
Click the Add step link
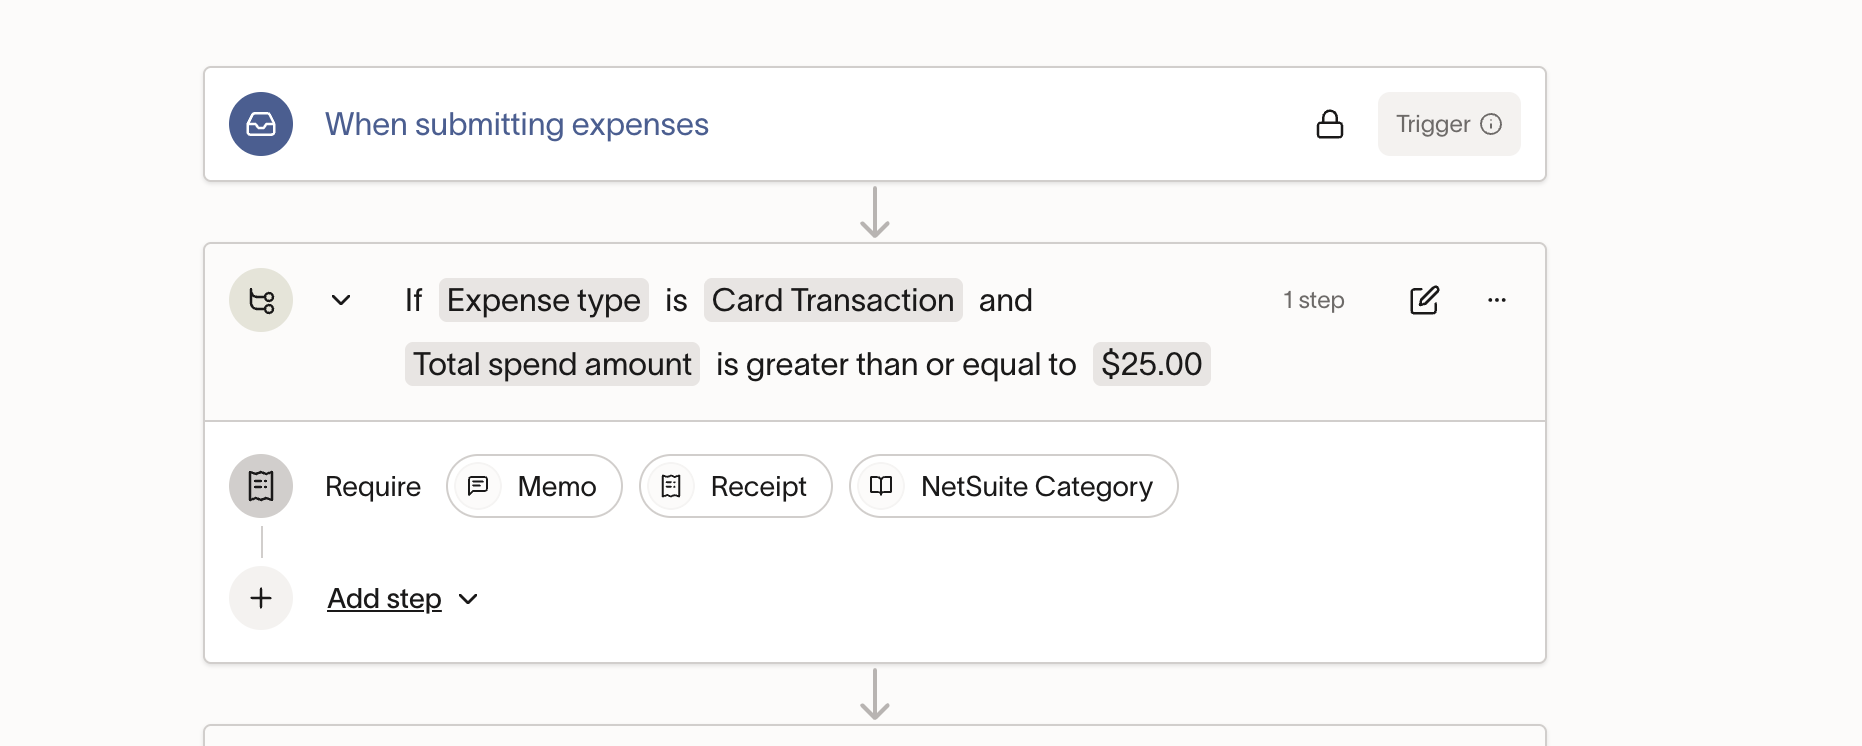(384, 599)
